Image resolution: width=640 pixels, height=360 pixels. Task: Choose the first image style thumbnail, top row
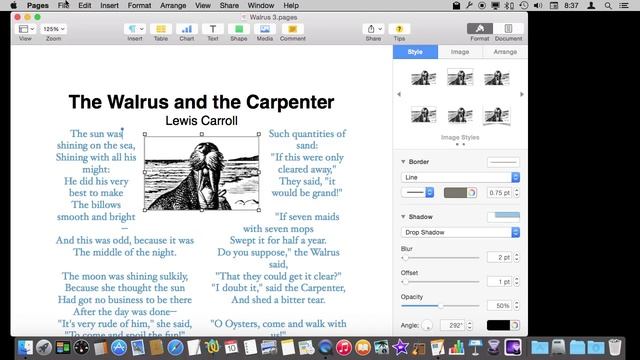[424, 78]
